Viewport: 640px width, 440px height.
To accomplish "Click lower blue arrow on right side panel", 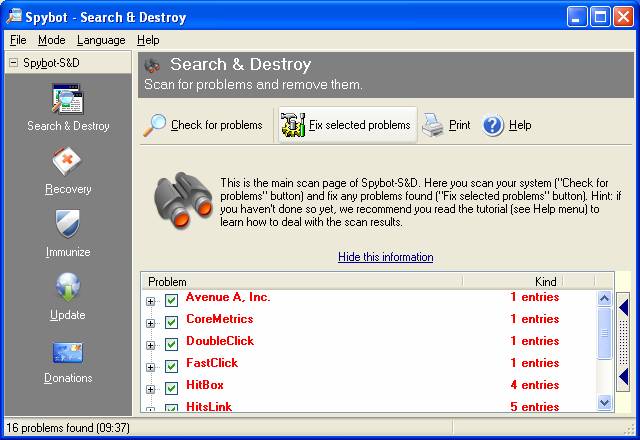I will [623, 376].
